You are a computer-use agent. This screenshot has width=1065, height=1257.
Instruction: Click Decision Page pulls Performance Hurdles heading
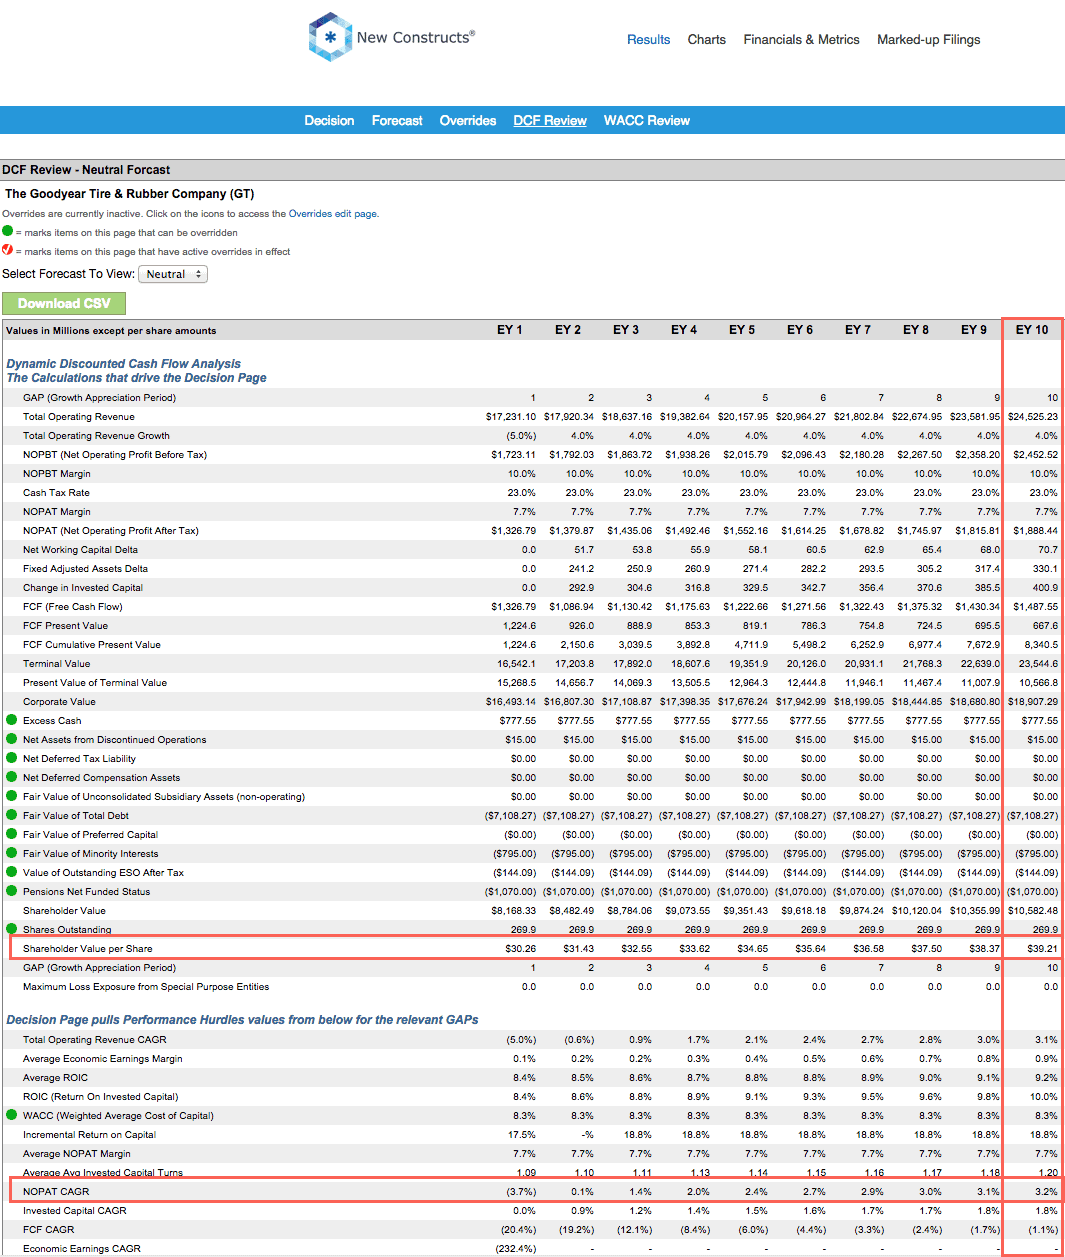242,1020
